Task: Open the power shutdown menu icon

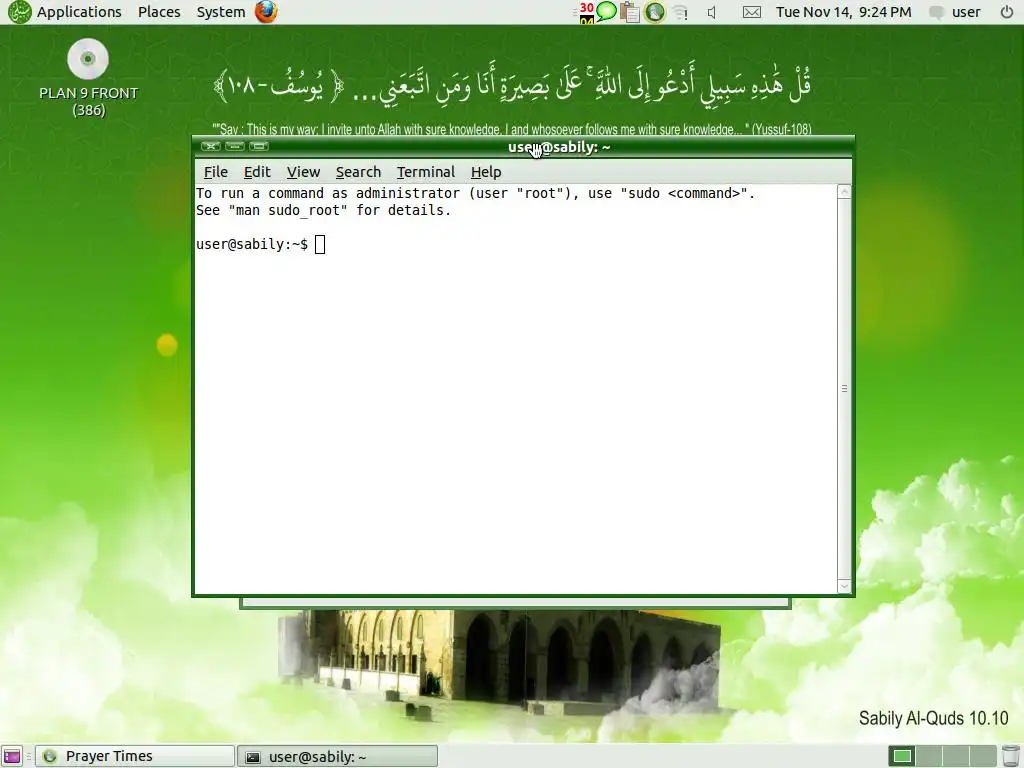Action: [1006, 12]
